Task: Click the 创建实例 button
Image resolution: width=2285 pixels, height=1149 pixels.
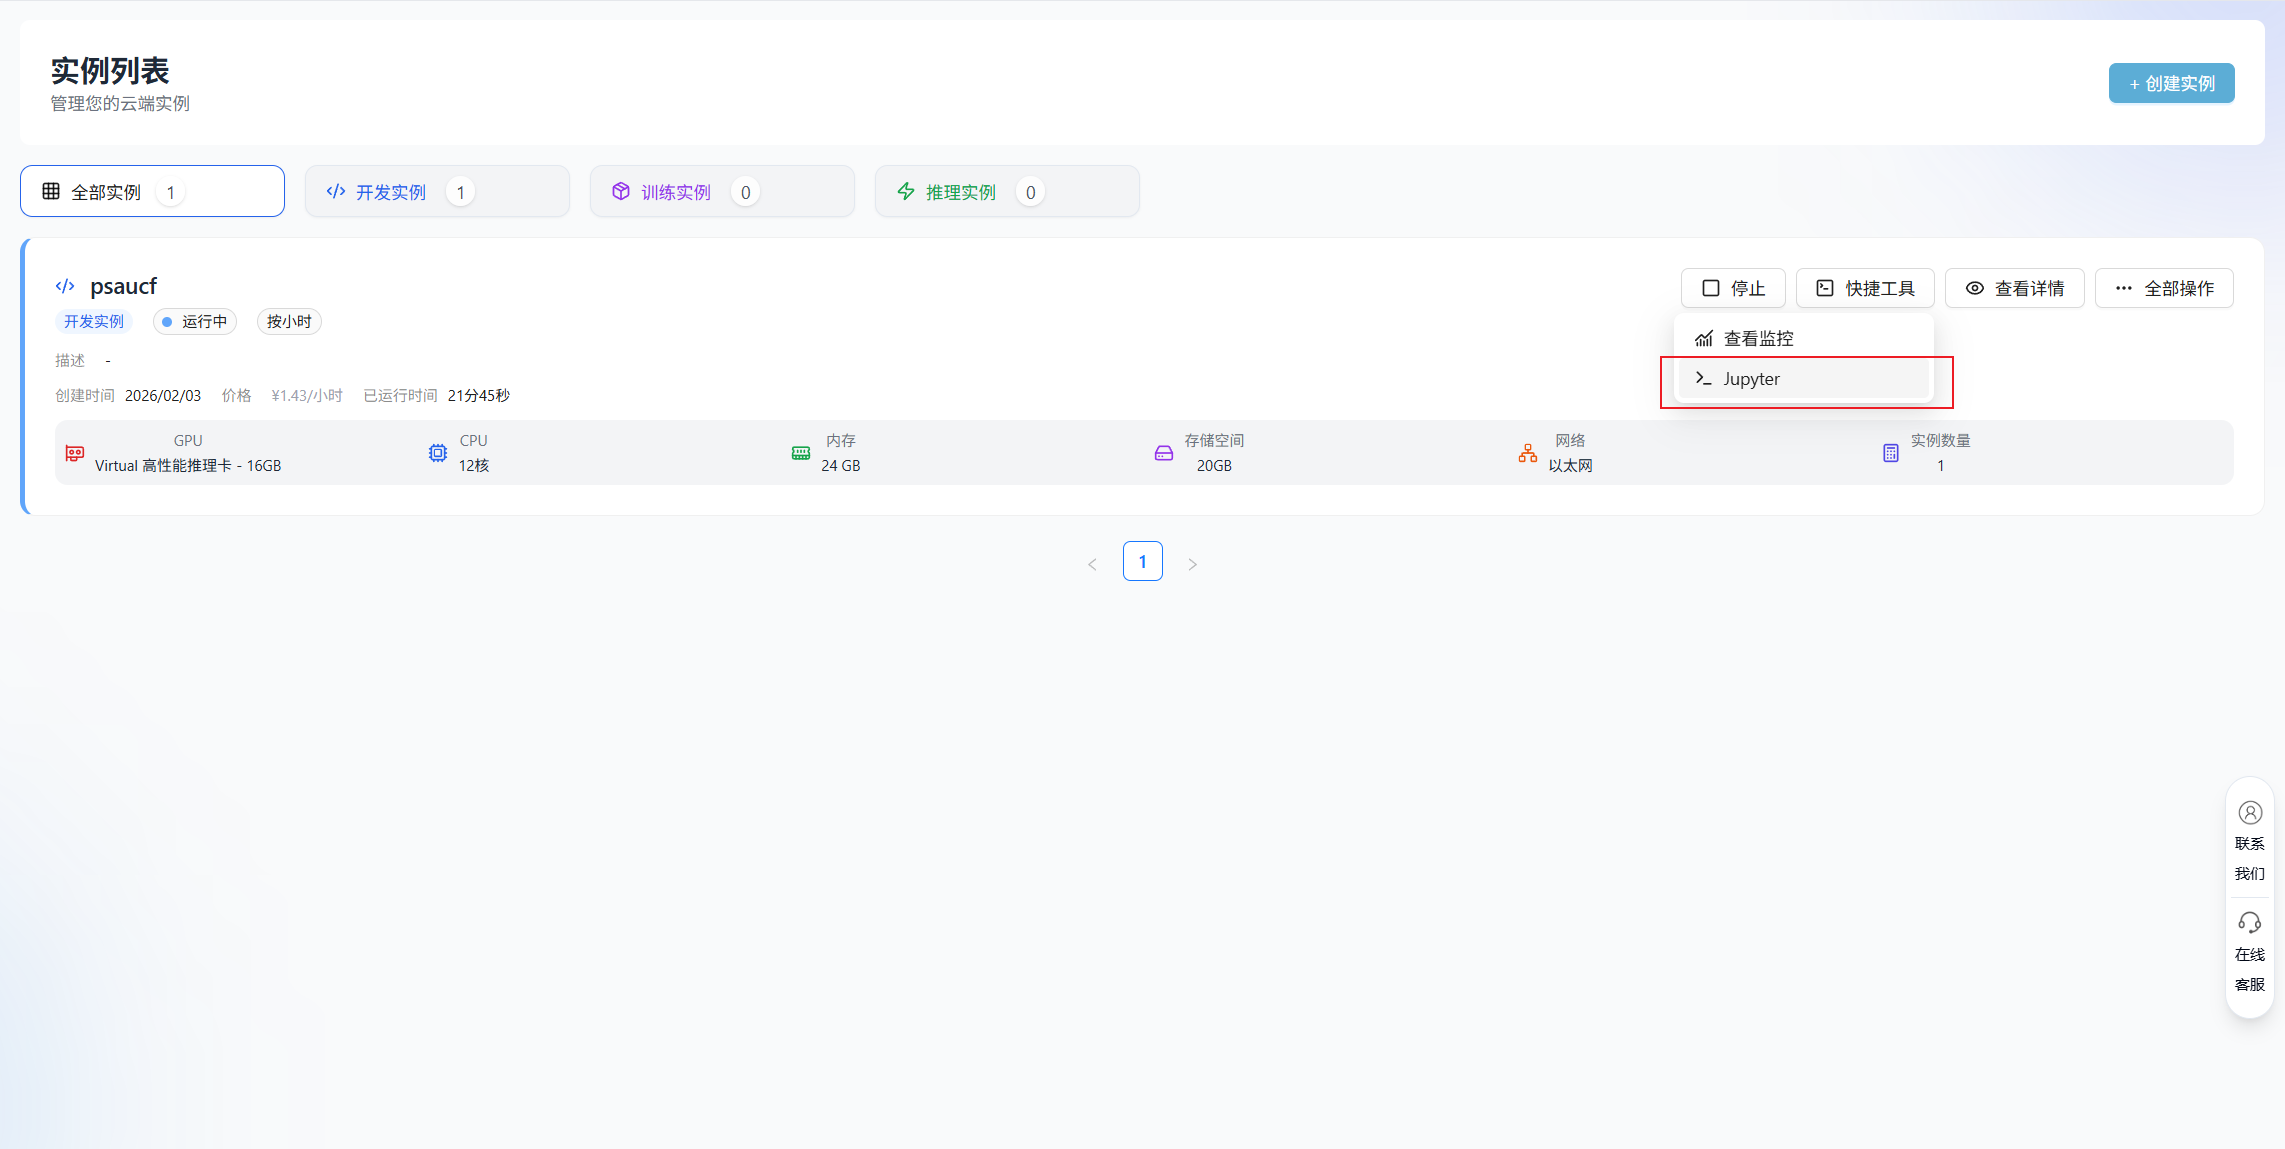Action: [x=2171, y=83]
